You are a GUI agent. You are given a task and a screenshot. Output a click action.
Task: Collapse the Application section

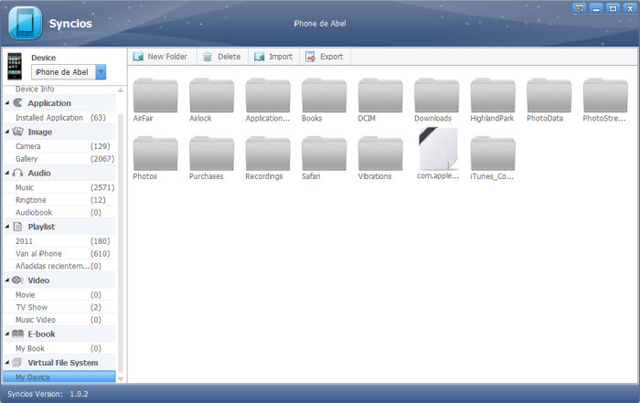(7, 103)
